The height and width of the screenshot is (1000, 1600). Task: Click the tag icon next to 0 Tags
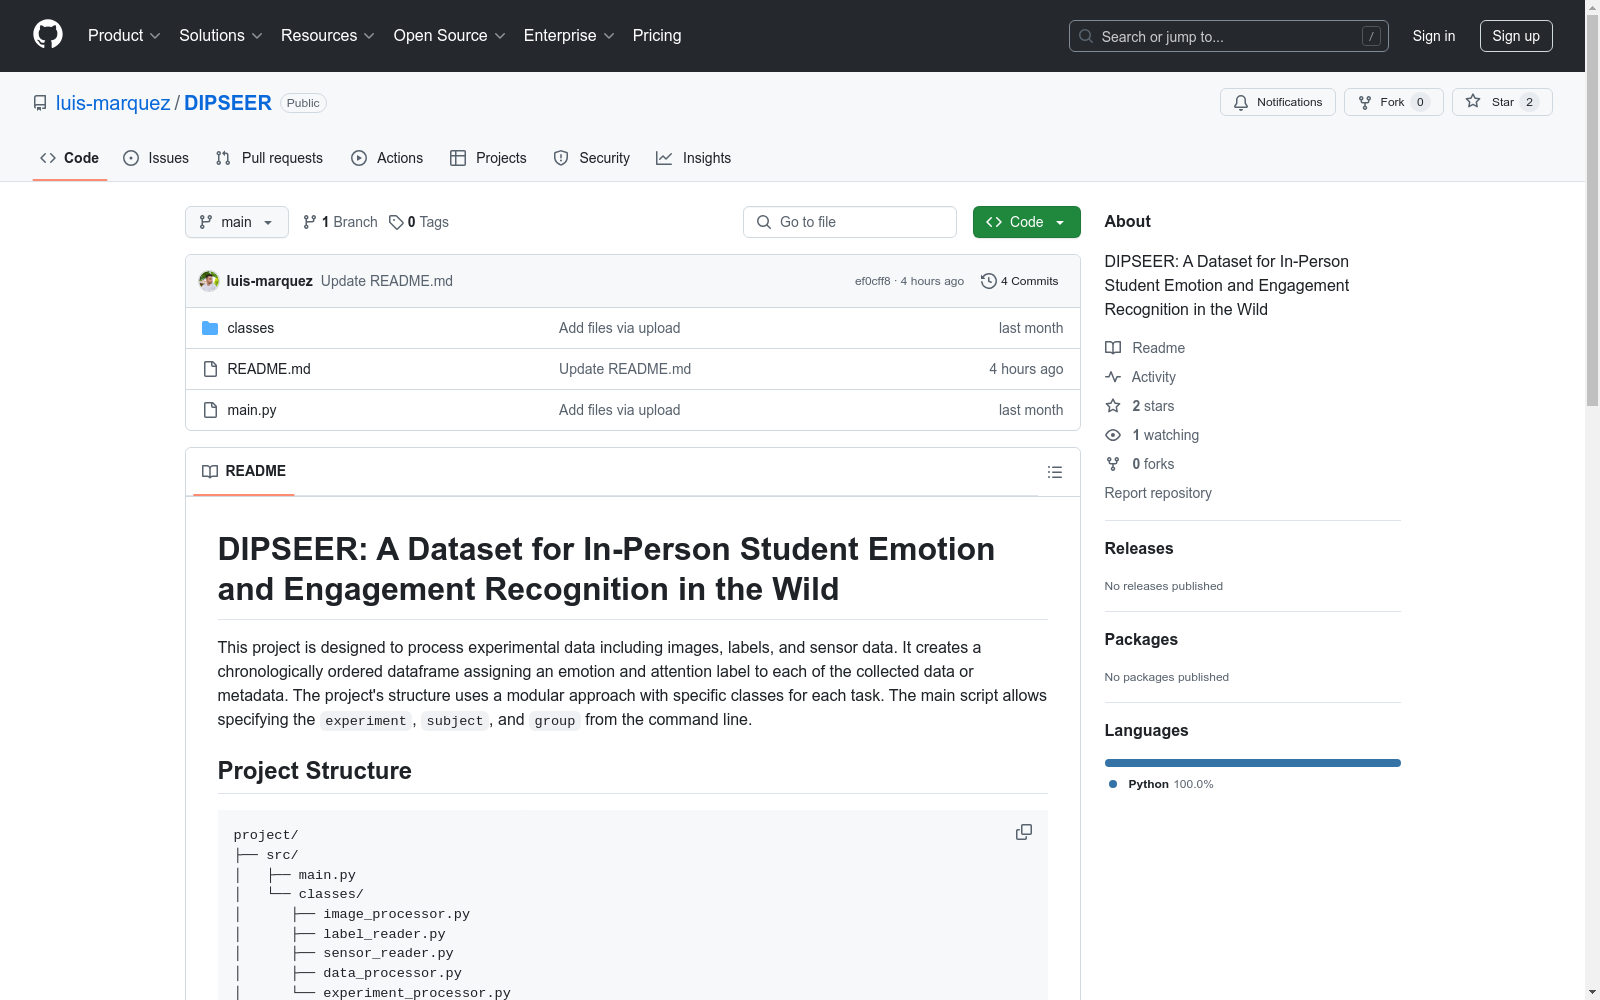pos(396,222)
